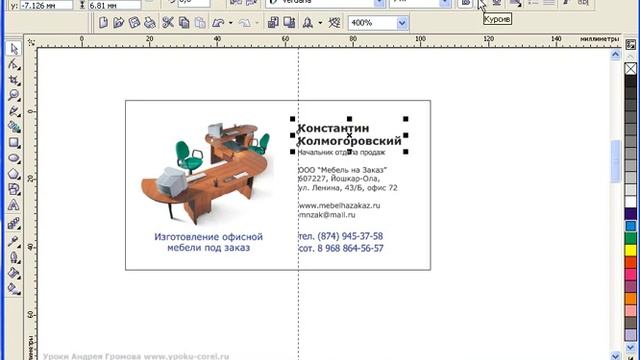Pick the white color swatch

(631, 202)
